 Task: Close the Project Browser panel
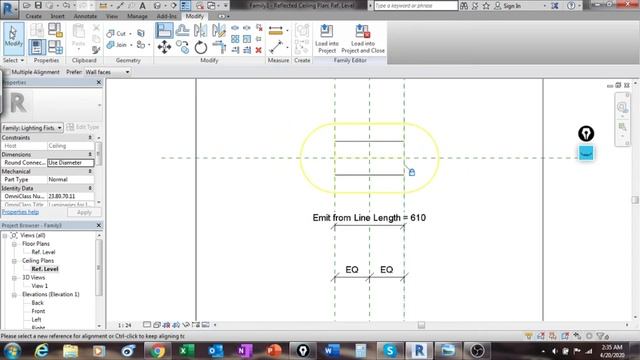99,225
